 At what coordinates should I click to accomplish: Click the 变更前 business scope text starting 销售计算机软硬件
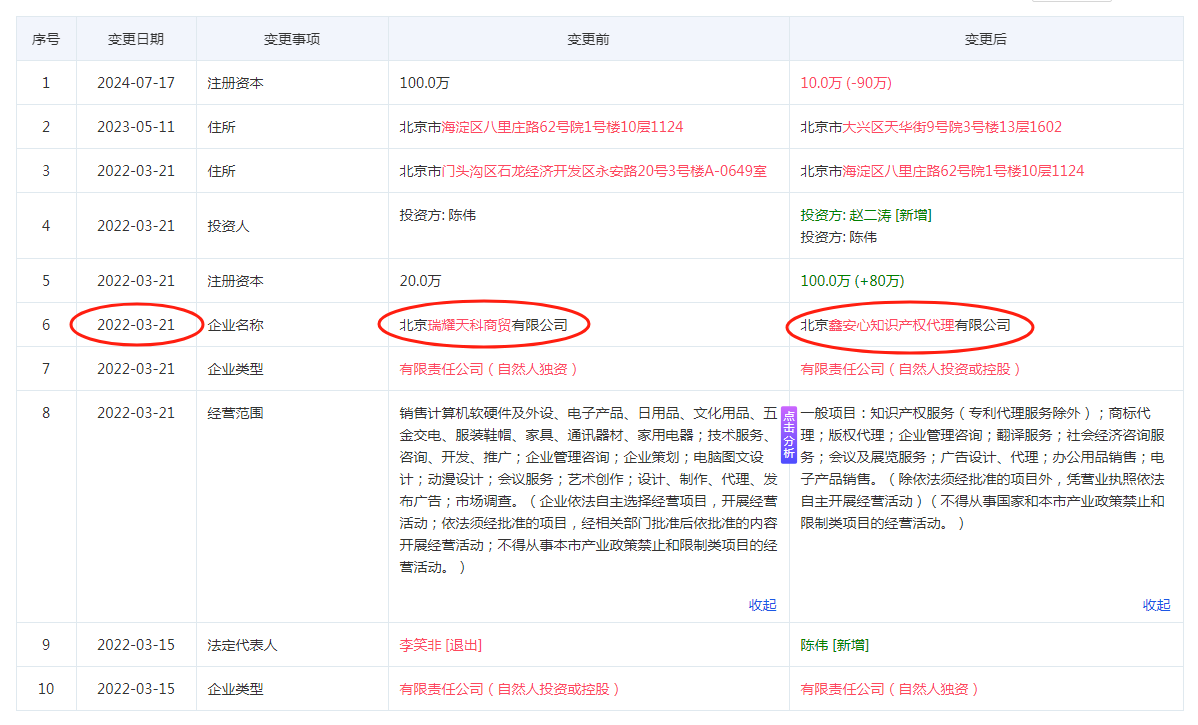tap(588, 490)
